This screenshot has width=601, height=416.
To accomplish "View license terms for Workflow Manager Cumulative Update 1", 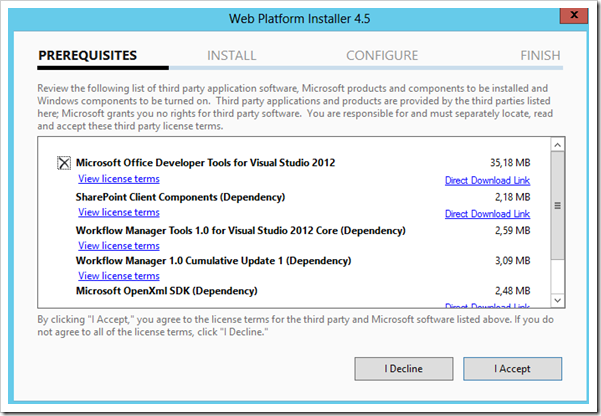I will pos(118,276).
